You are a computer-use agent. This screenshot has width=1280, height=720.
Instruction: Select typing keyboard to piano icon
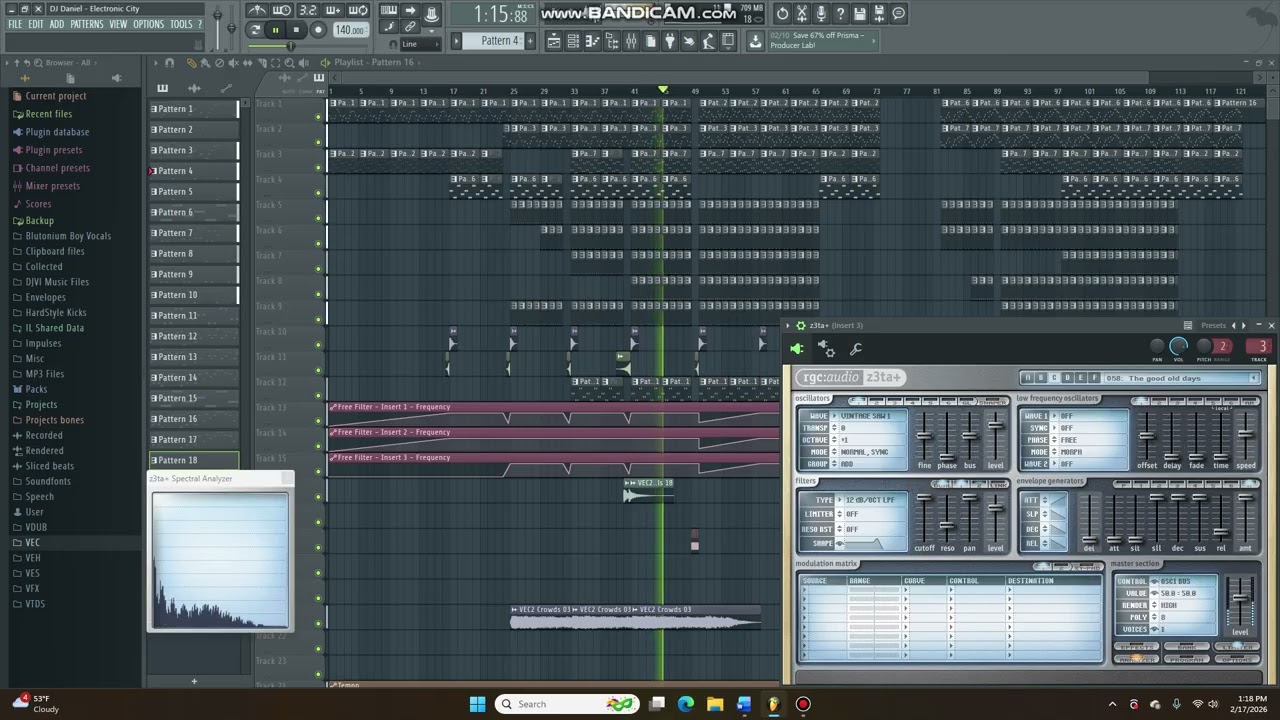pos(389,10)
